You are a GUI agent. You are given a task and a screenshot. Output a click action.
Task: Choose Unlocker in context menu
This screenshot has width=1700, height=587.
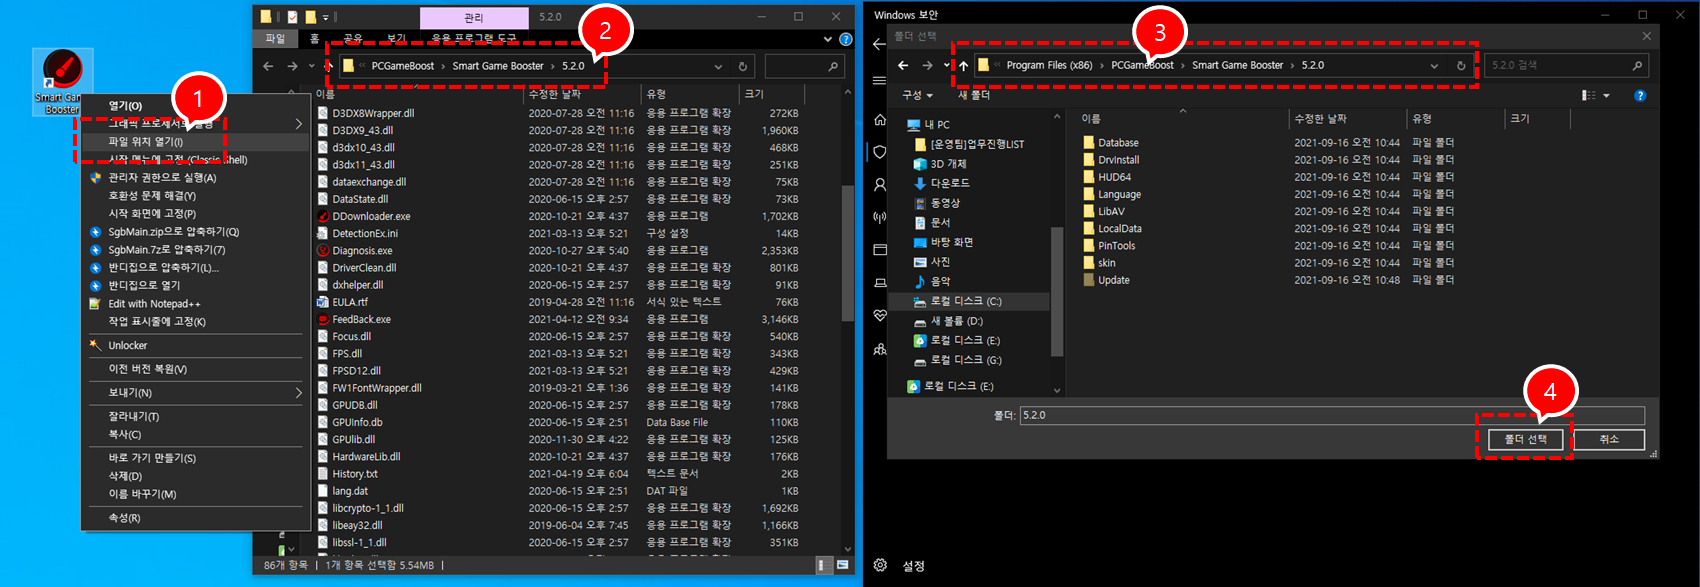point(193,345)
